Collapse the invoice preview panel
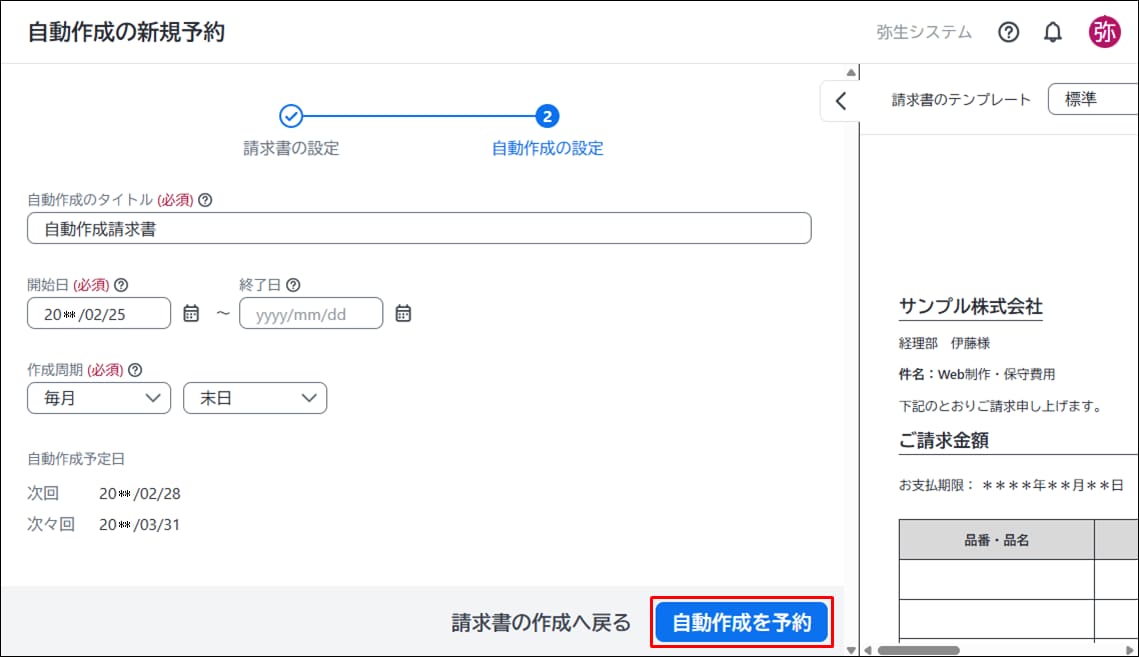This screenshot has width=1139, height=657. pos(840,101)
